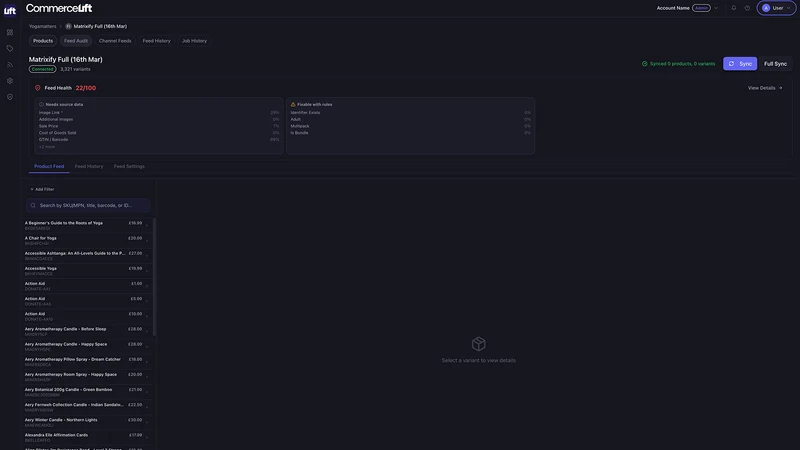Select Action Aid £10.00 variant
The image size is (800, 450).
[87, 316]
